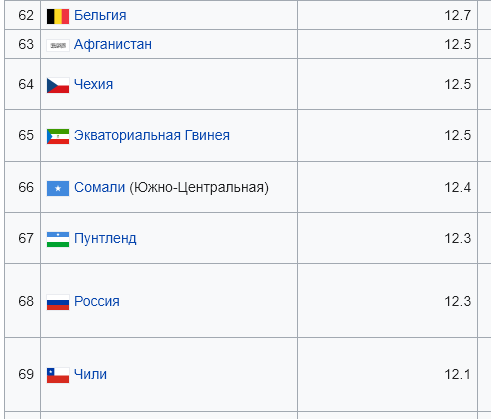Select the 12.7 value cell for Belgium
The width and height of the screenshot is (491, 419).
pyautogui.click(x=387, y=15)
